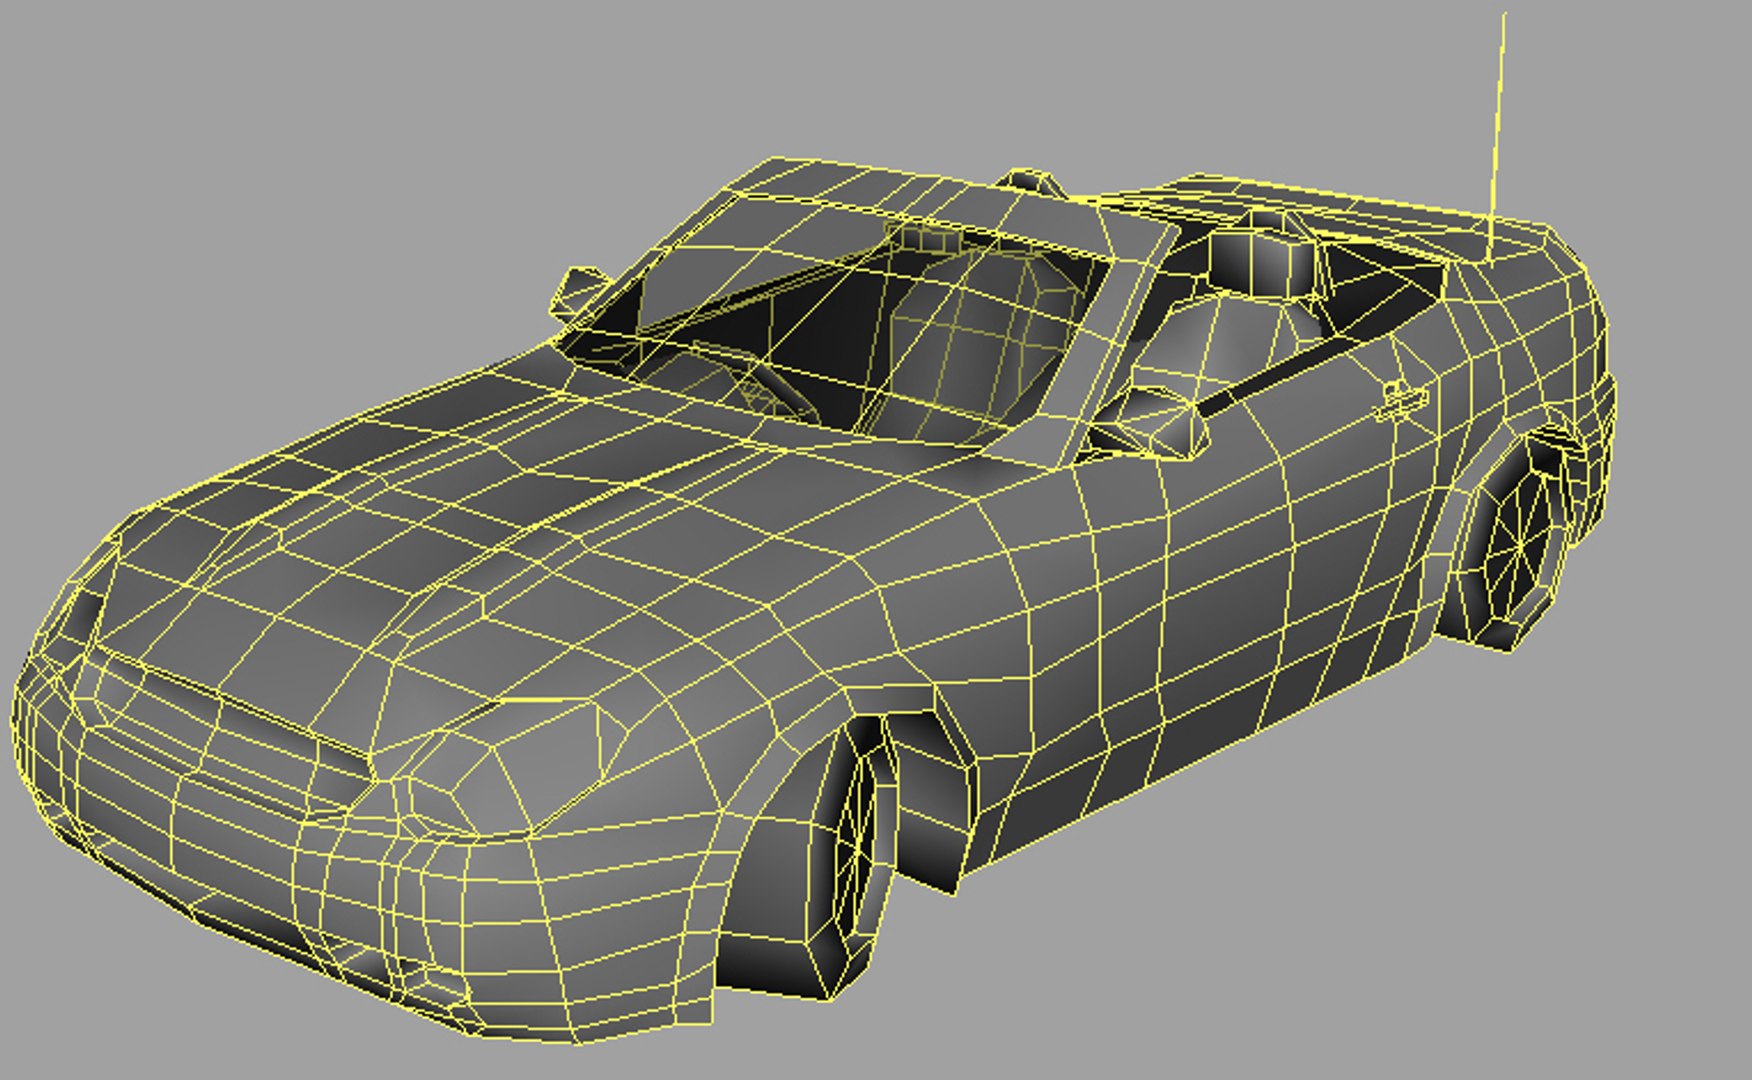Click the side mirror beside the car door
1752x1080 pixels.
[1147, 424]
